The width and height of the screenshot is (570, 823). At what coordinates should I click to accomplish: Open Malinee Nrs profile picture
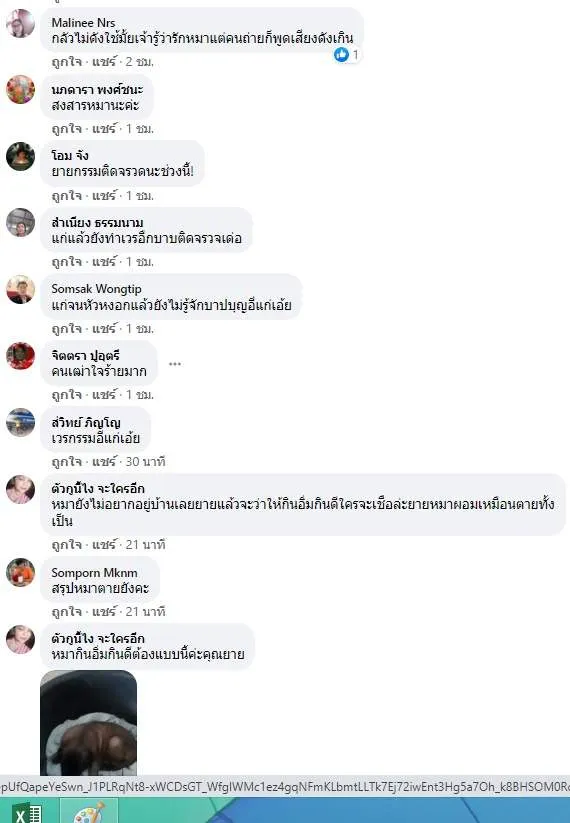pos(20,24)
